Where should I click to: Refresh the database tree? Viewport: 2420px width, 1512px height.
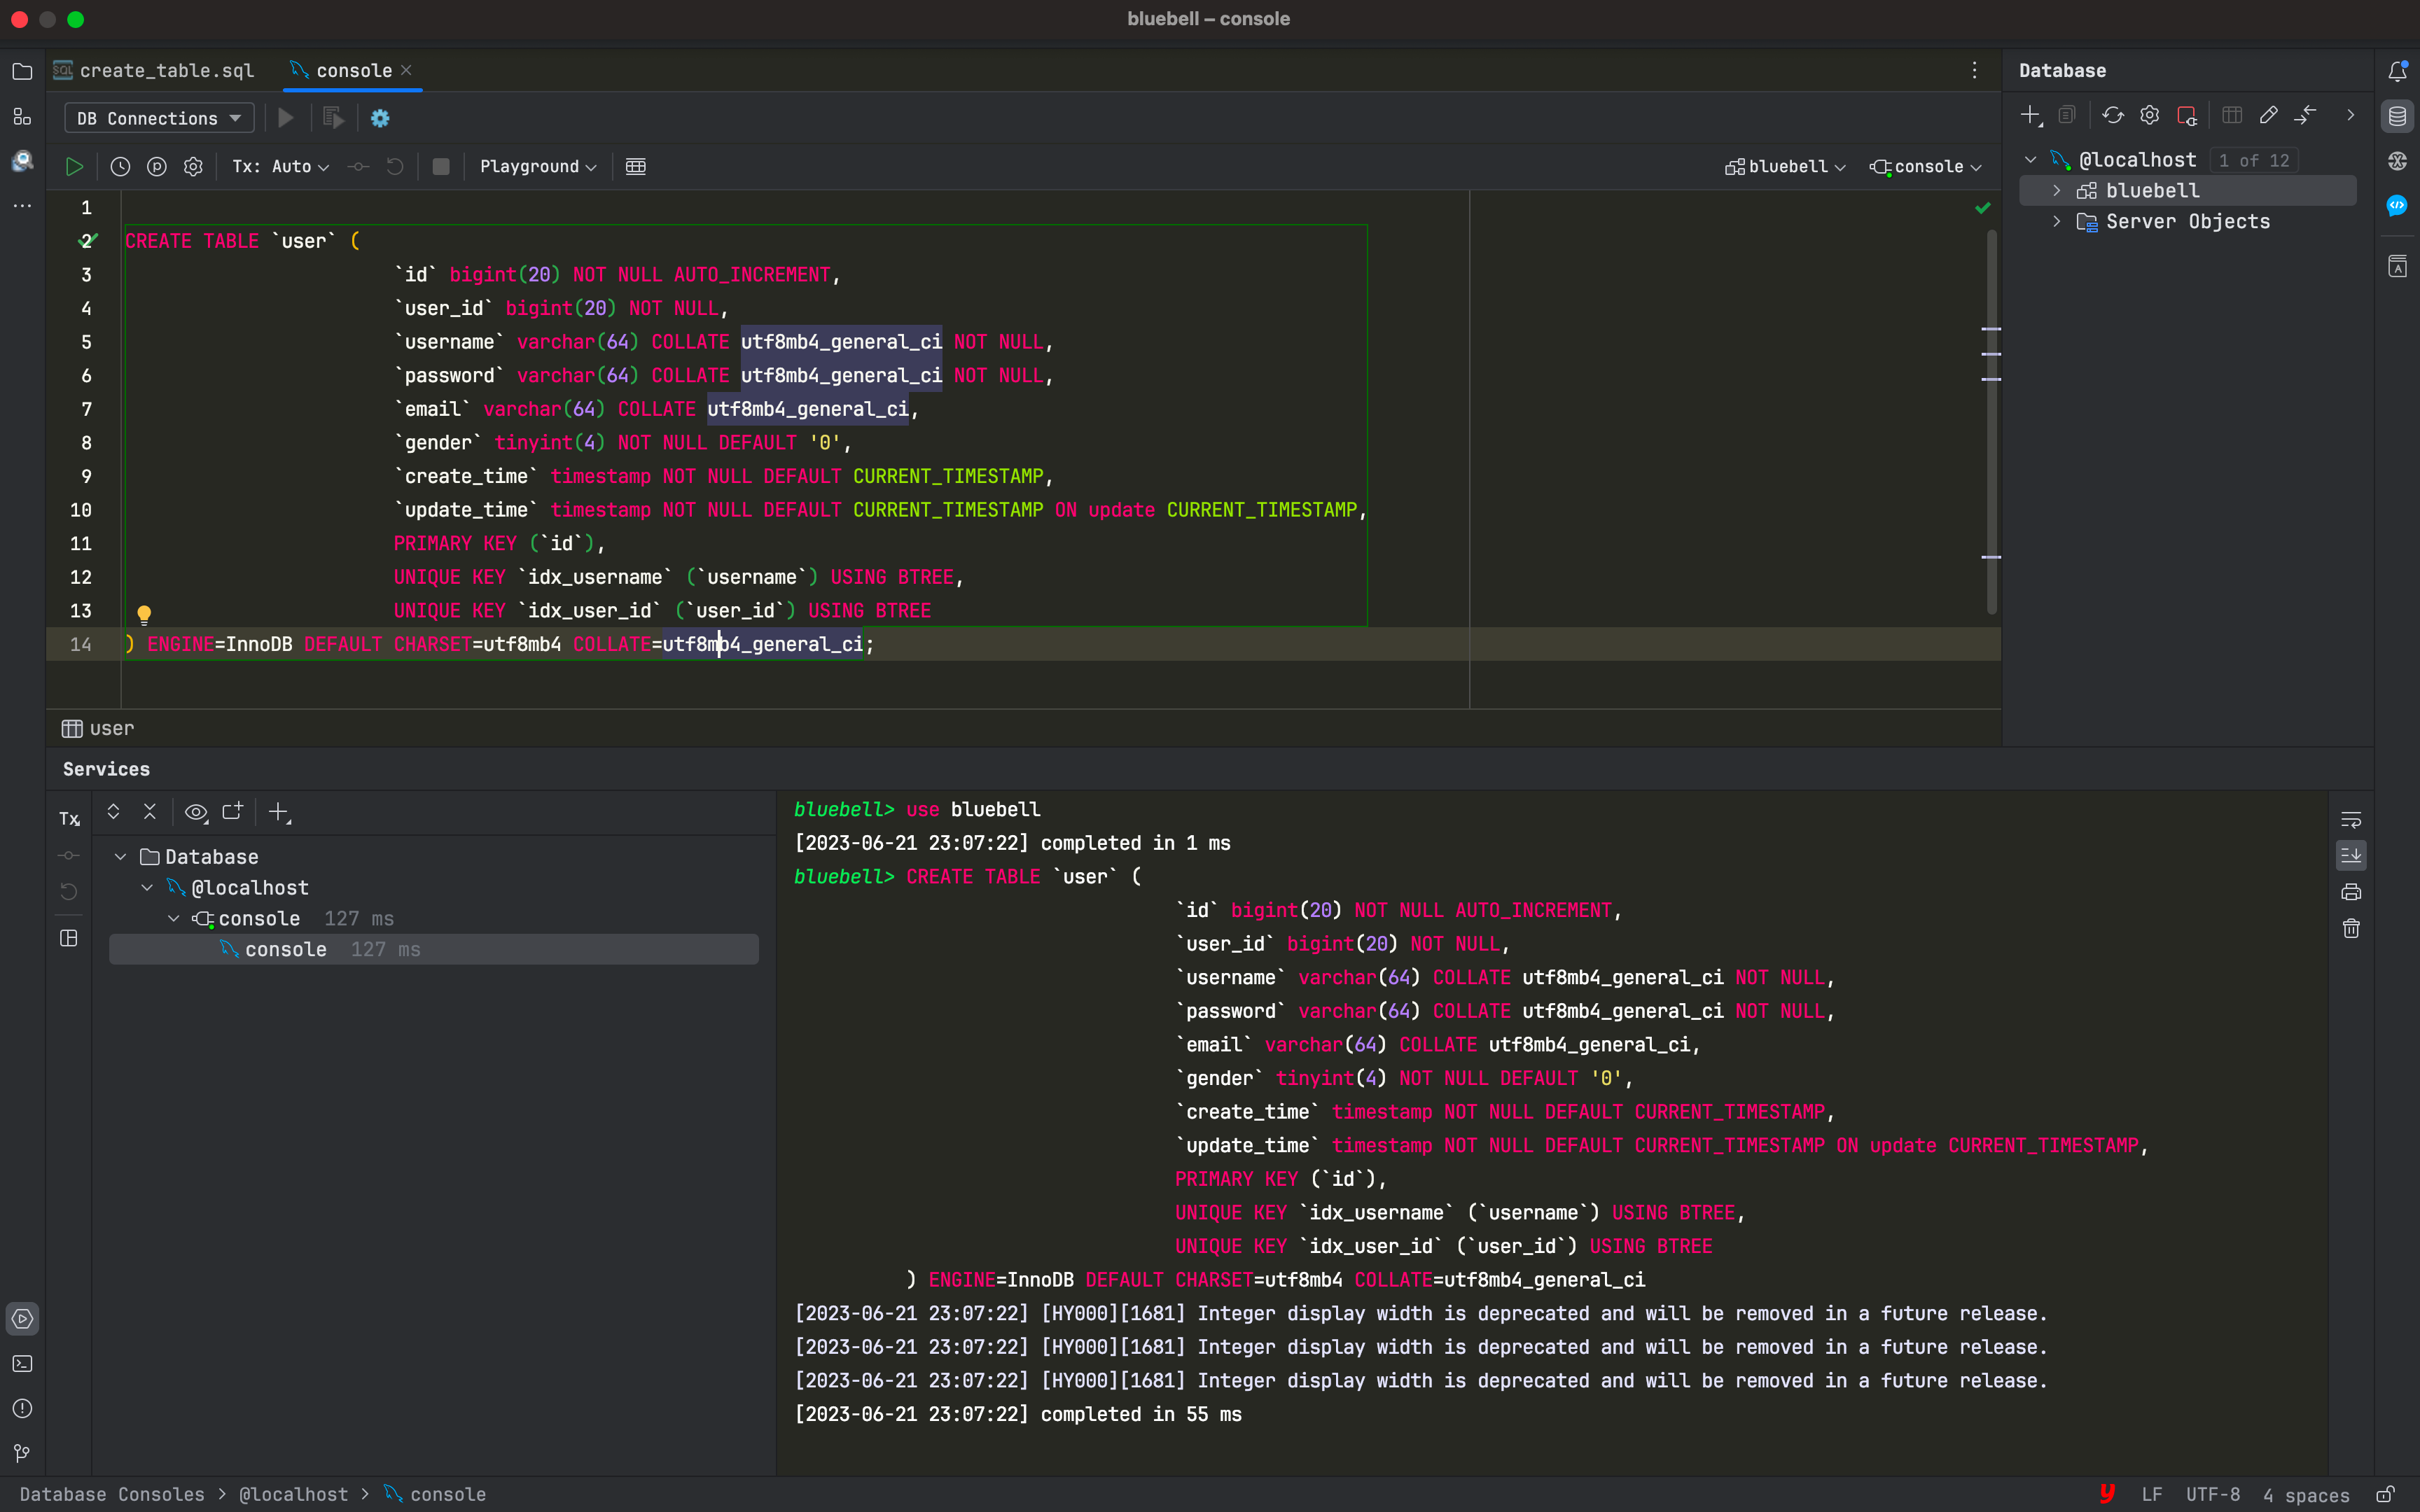tap(2112, 116)
